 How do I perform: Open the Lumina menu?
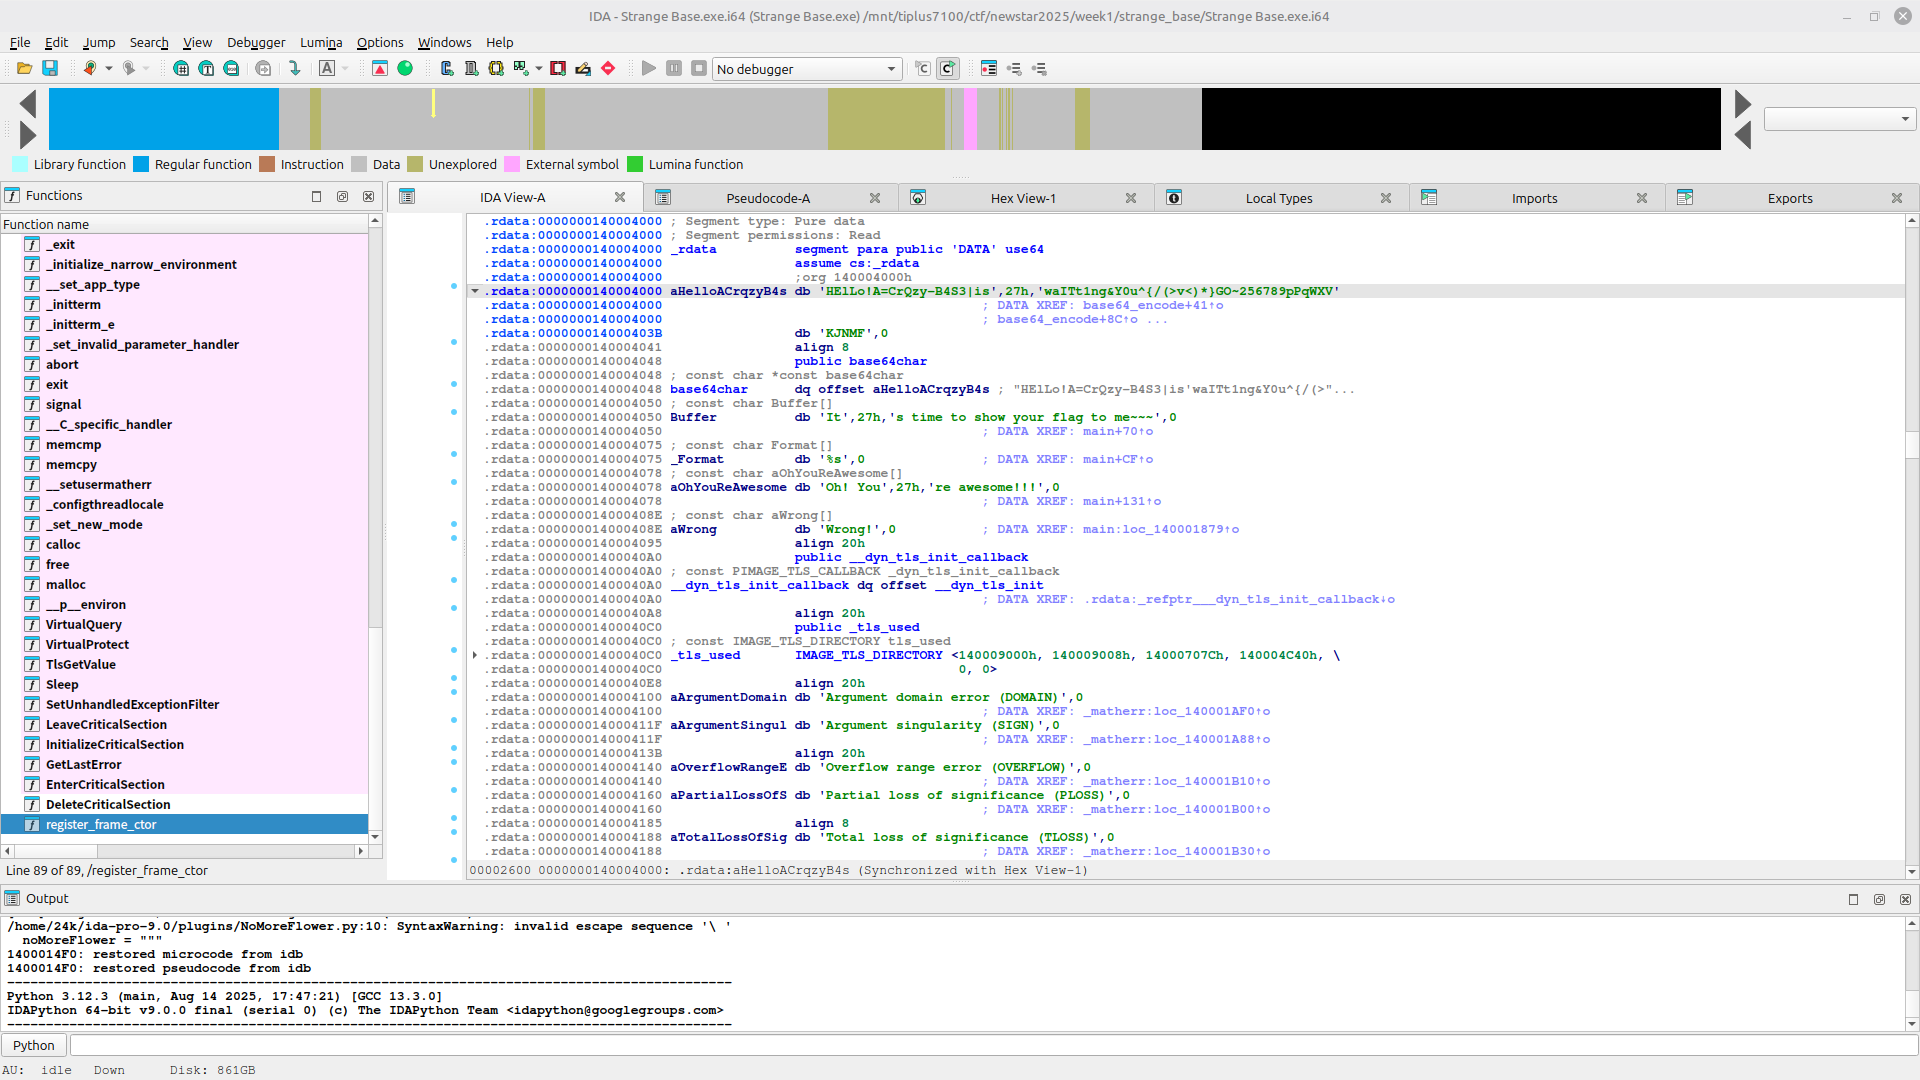(321, 42)
